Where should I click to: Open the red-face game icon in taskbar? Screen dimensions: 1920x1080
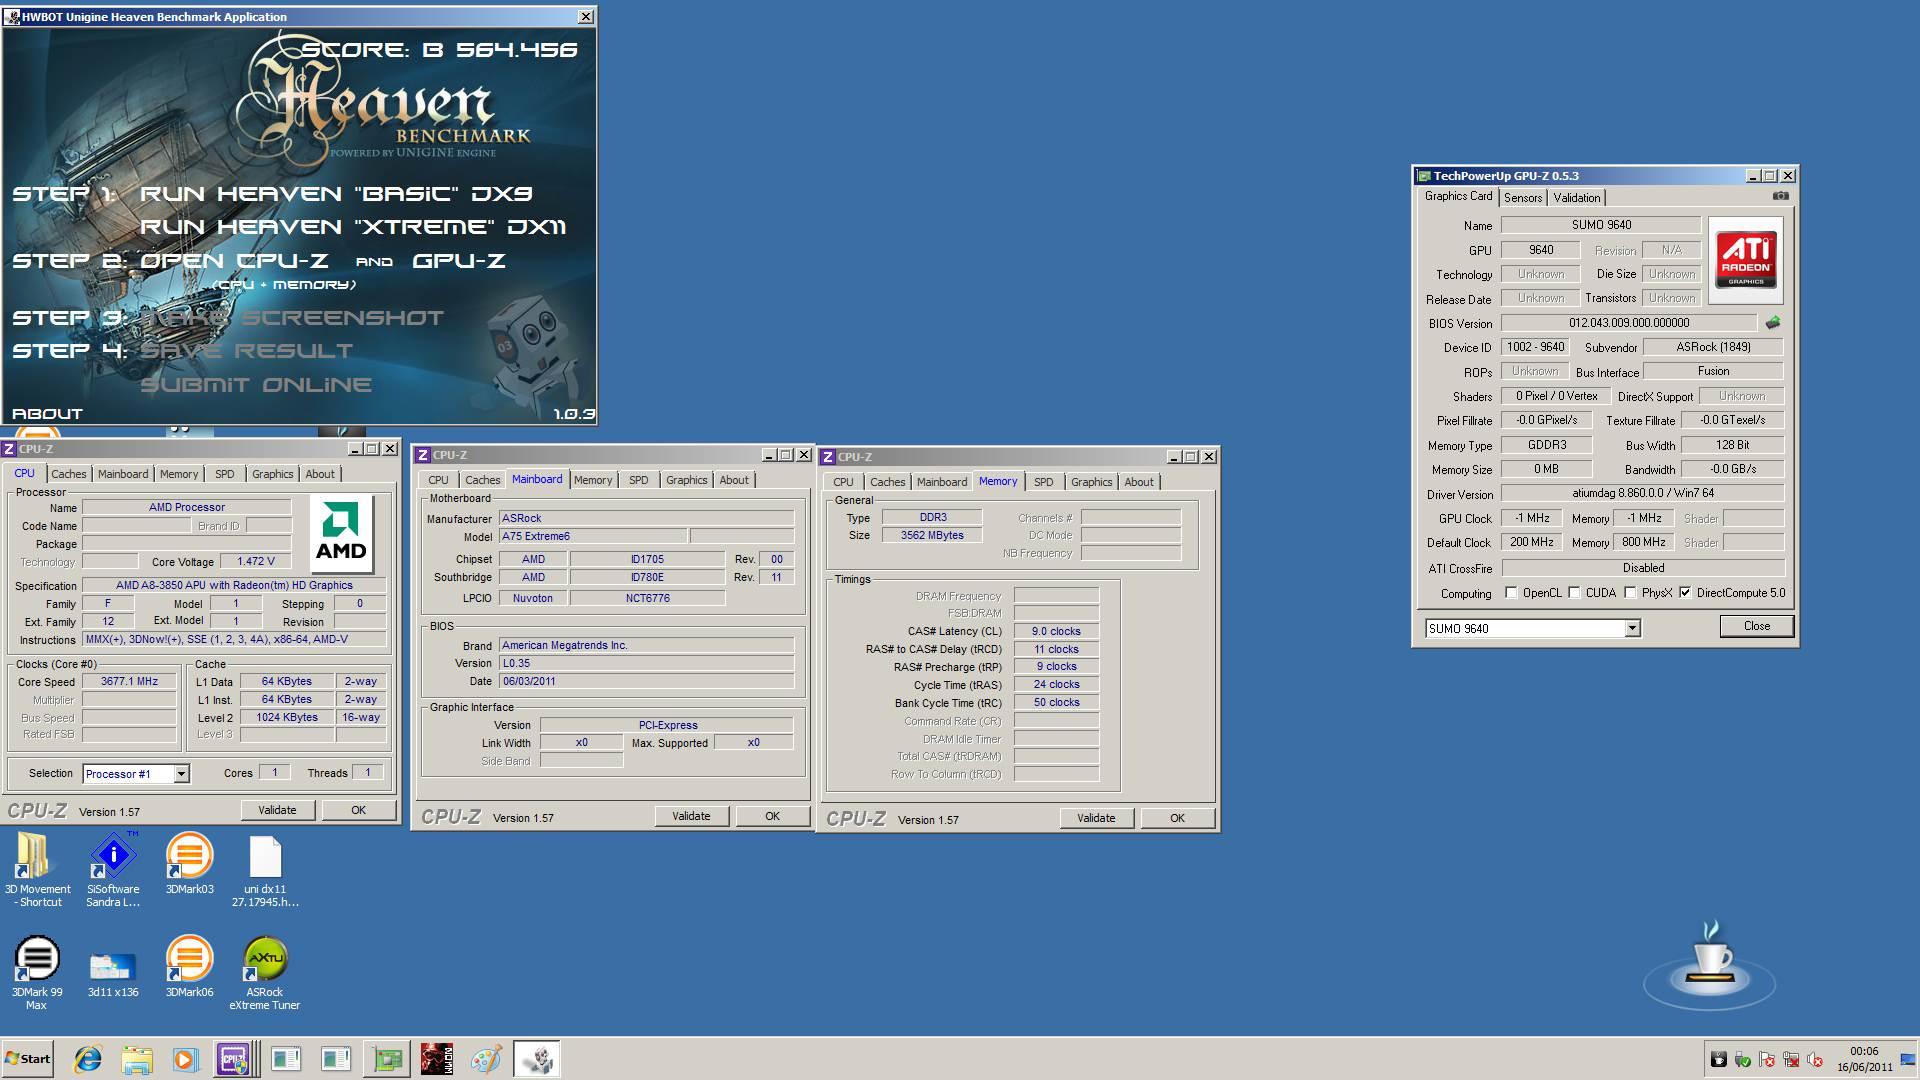coord(436,1059)
